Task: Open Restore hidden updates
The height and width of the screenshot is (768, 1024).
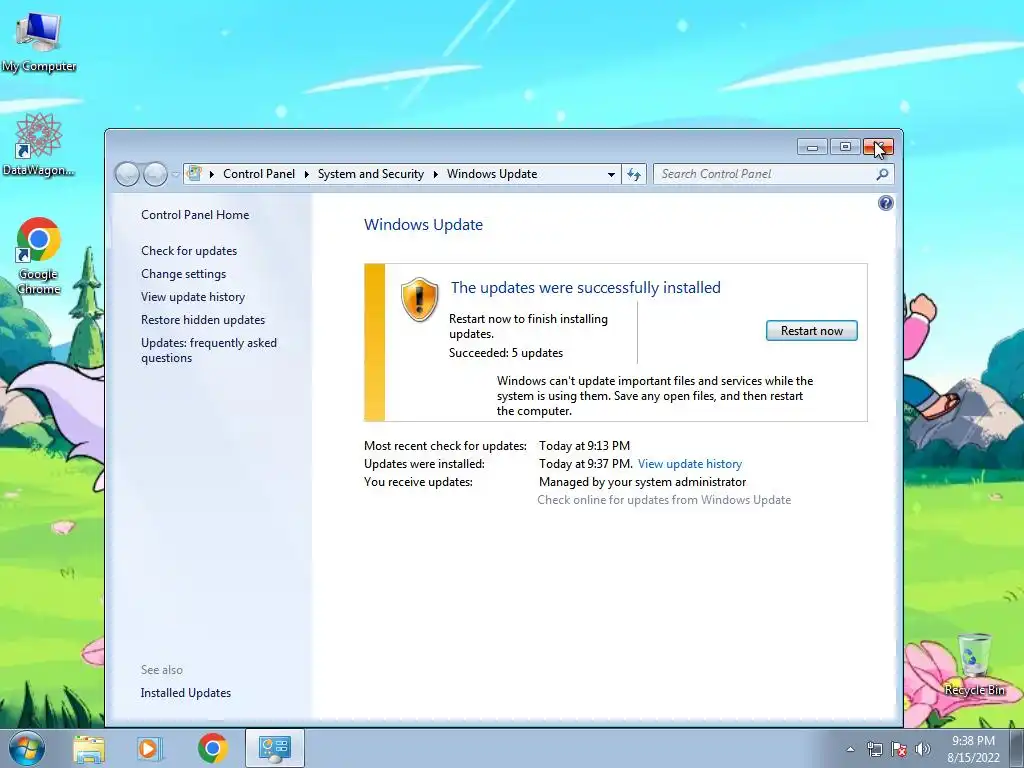Action: (202, 319)
